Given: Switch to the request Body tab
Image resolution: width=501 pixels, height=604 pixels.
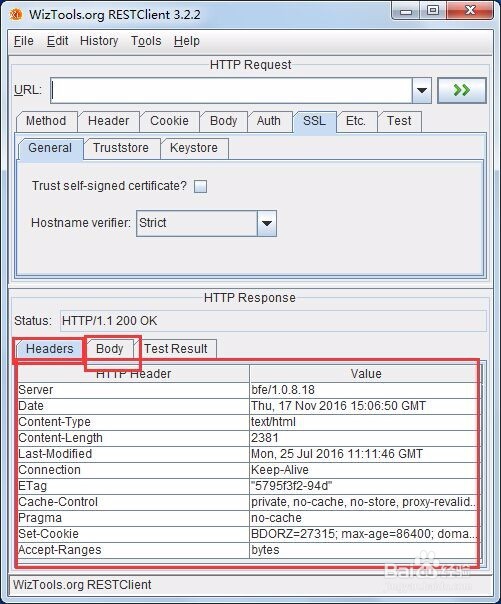Looking at the screenshot, I should point(223,121).
